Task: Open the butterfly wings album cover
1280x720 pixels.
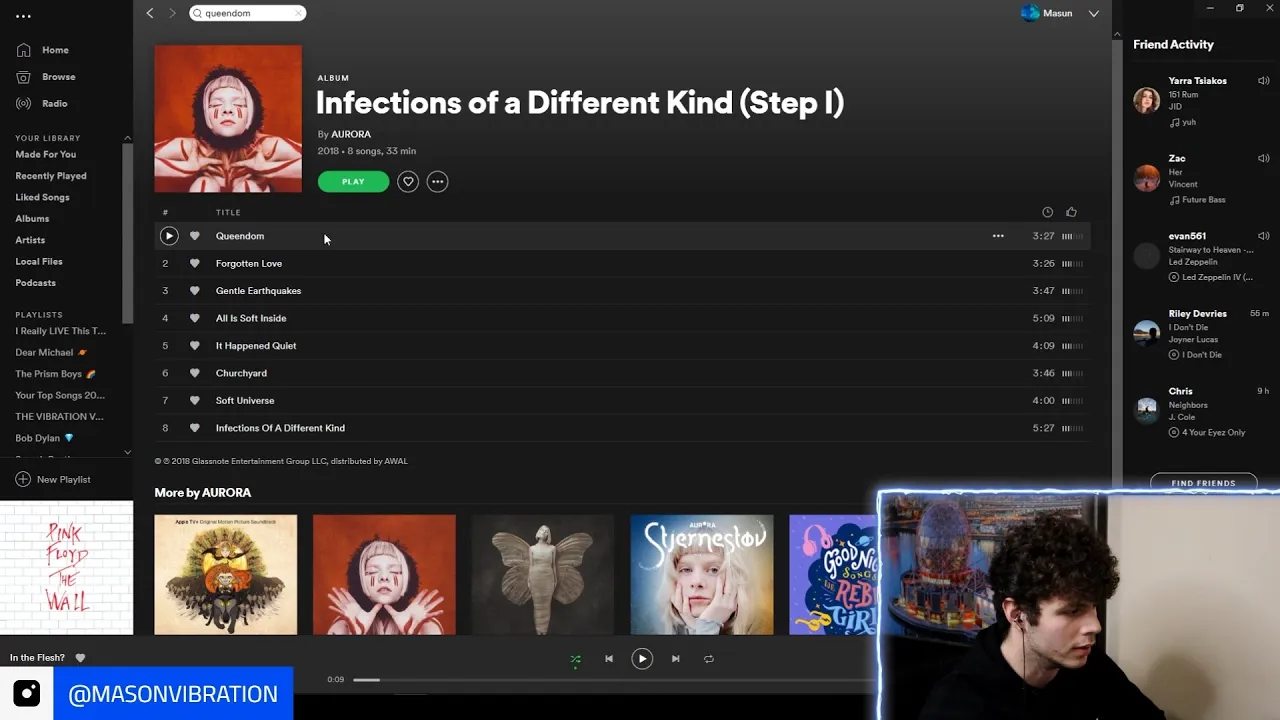Action: click(543, 575)
